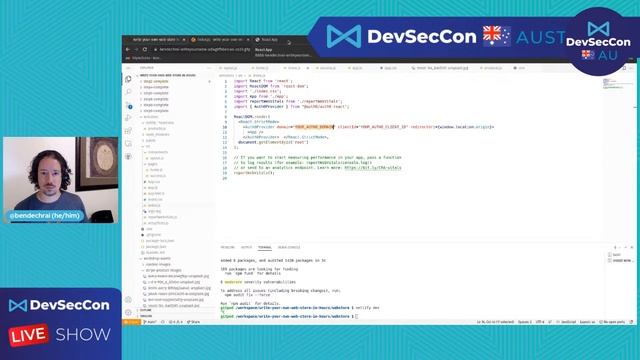This screenshot has height=360, width=640.
Task: Change the JavaScript language mode in status bar
Action: 568,322
